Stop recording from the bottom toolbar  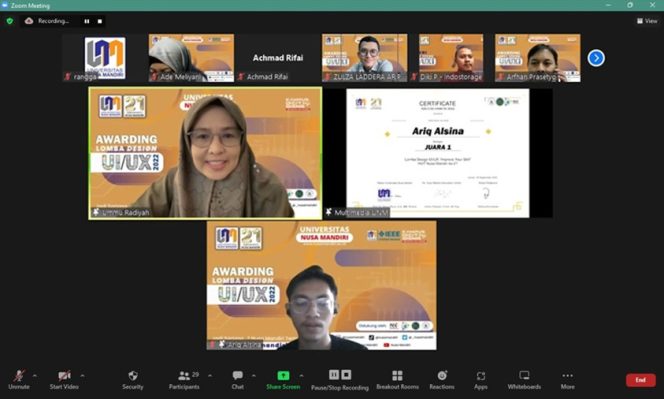(x=346, y=374)
